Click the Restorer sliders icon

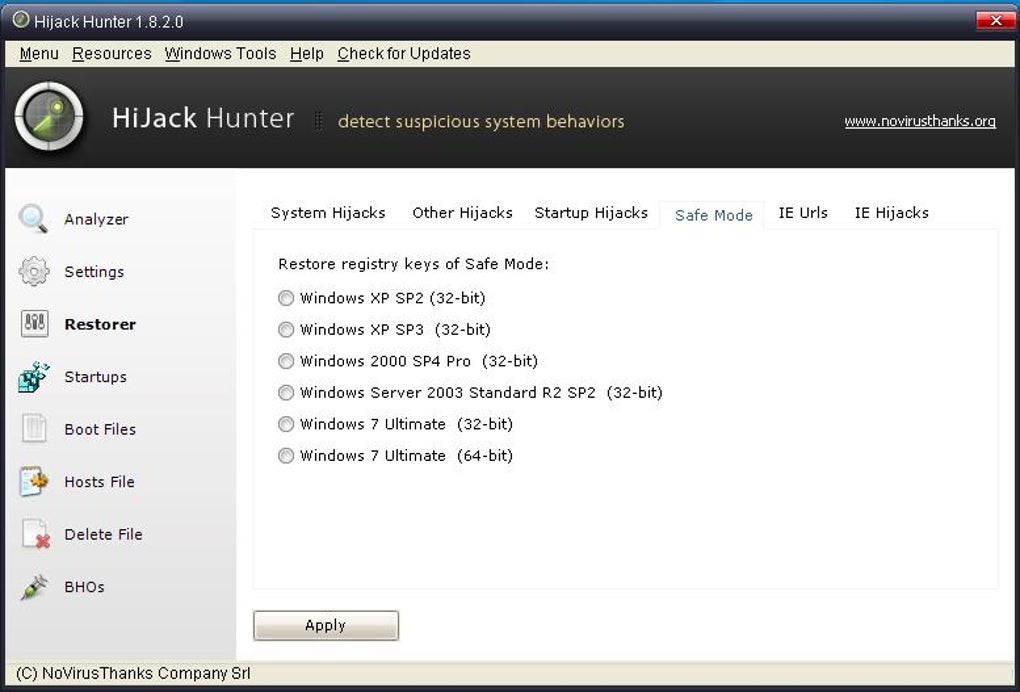coord(34,323)
